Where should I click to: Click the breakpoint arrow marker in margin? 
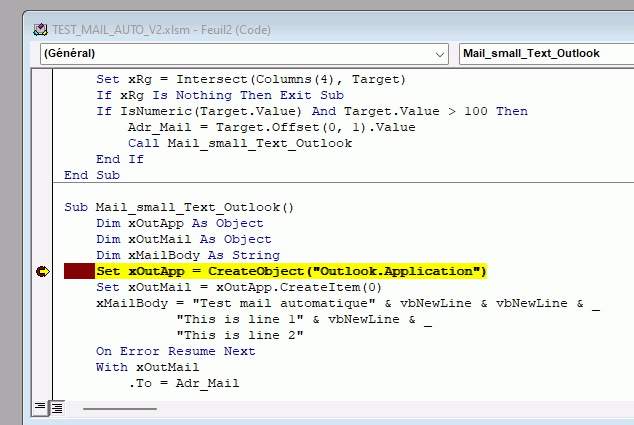coord(43,272)
